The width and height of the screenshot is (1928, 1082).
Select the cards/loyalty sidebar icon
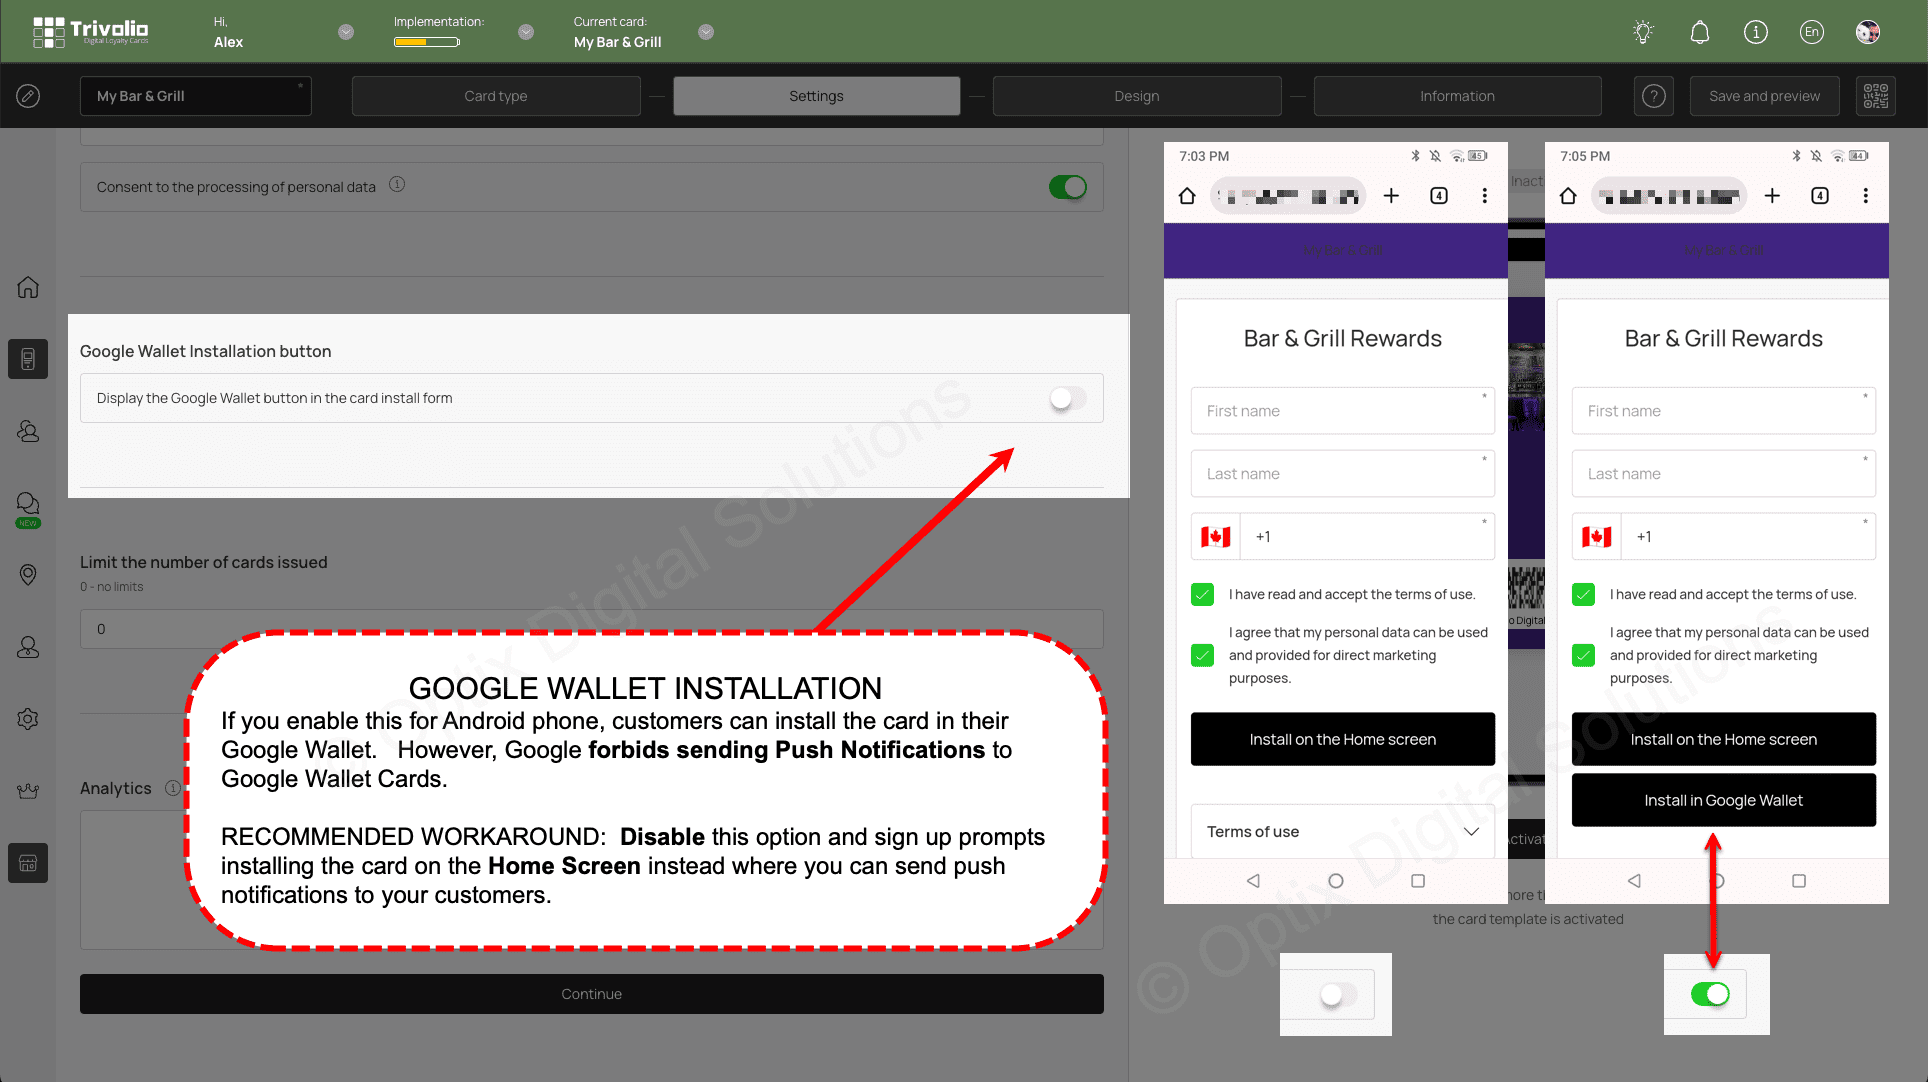coord(28,359)
